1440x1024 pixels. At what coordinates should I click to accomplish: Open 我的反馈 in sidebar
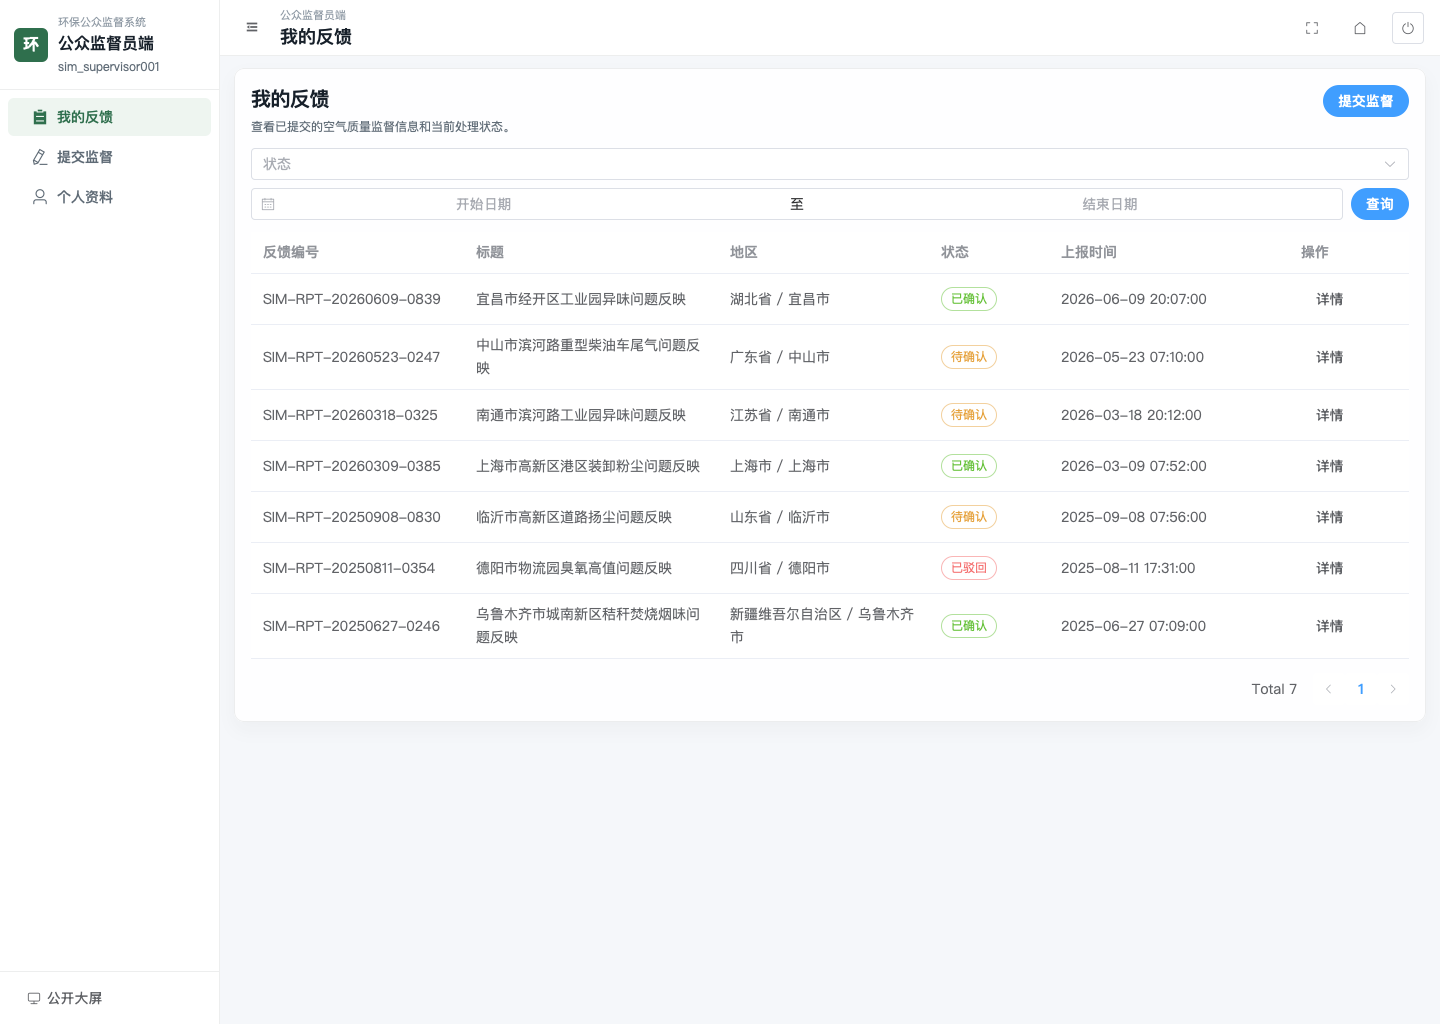(x=109, y=117)
